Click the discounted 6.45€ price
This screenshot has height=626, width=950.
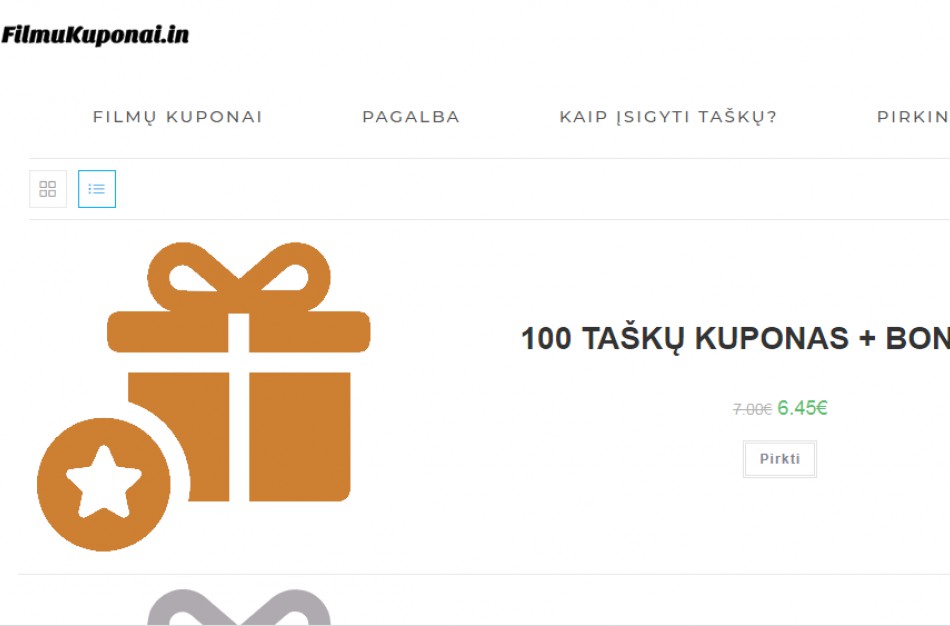(802, 408)
